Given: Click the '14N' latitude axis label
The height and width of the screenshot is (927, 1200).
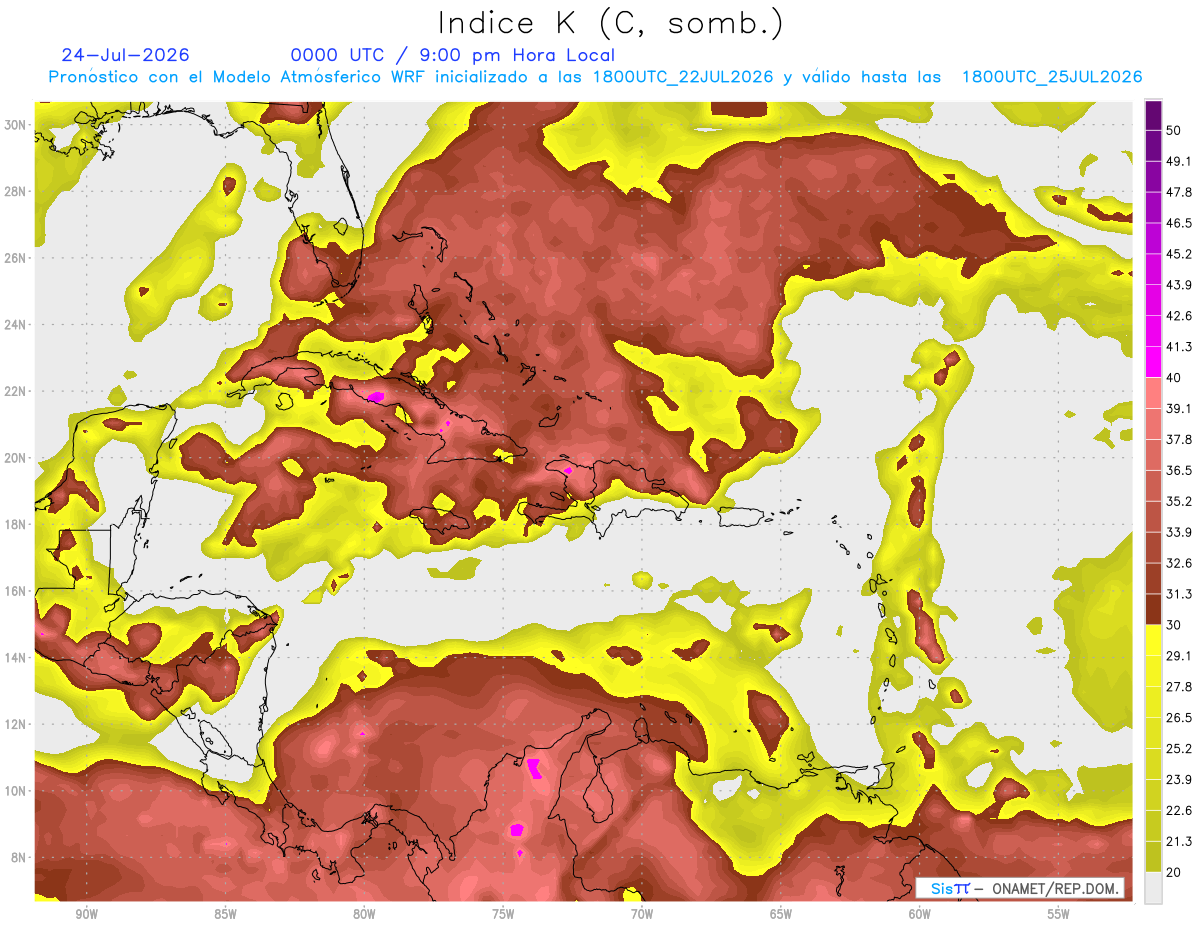Looking at the screenshot, I should (15, 658).
